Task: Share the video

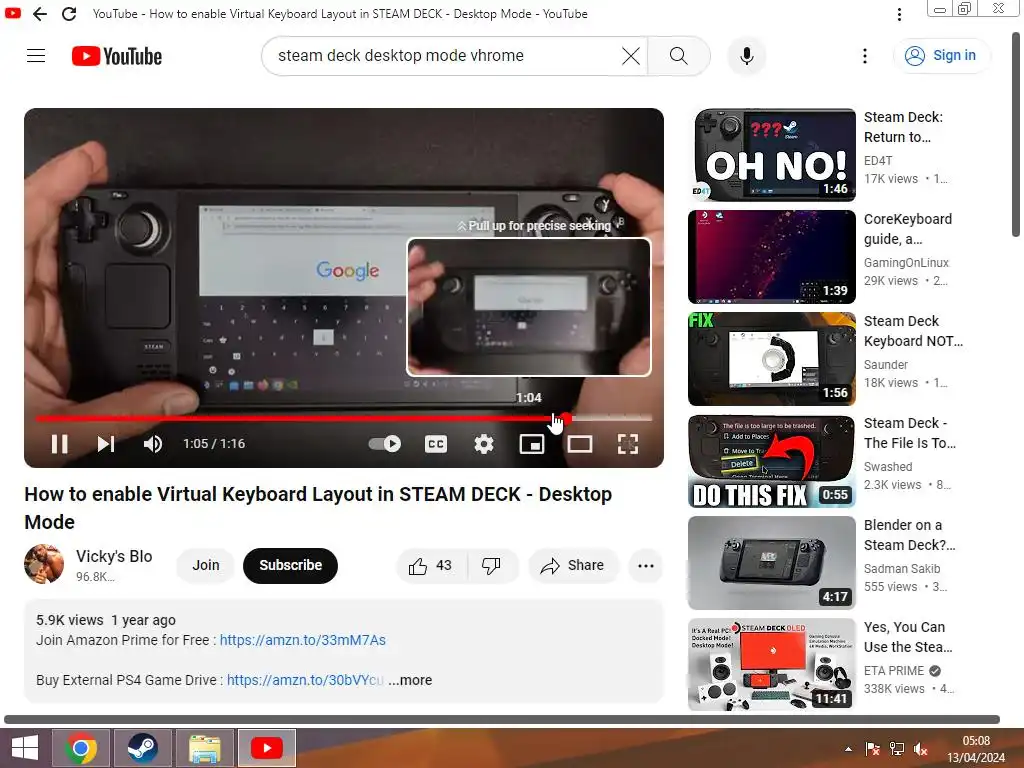Action: (573, 566)
